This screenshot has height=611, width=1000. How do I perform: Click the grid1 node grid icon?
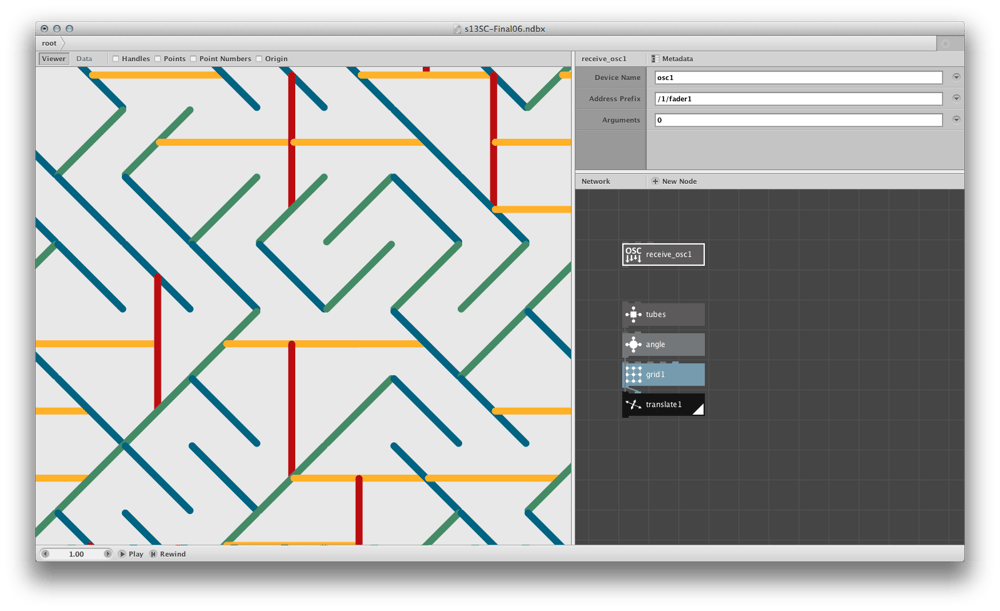[x=633, y=374]
